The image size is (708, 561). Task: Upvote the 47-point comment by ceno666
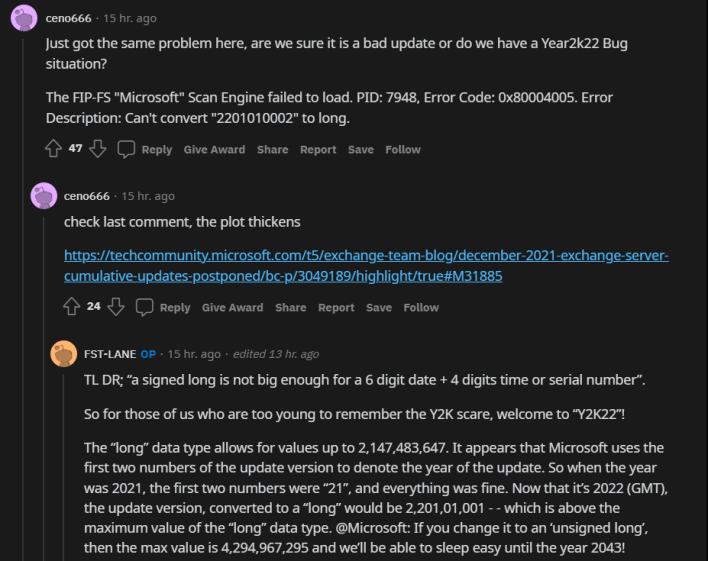tap(54, 149)
